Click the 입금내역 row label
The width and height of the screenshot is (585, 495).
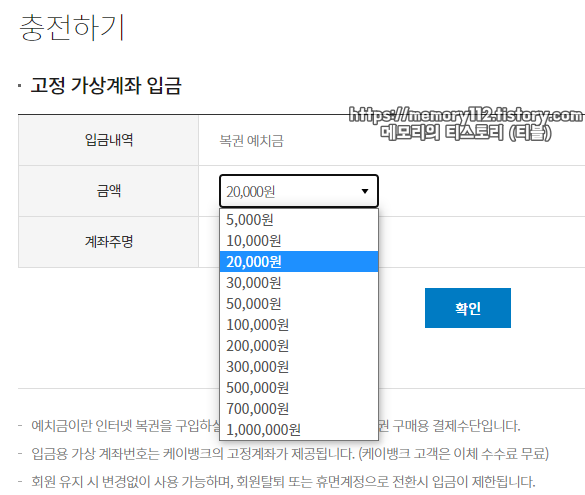click(109, 140)
